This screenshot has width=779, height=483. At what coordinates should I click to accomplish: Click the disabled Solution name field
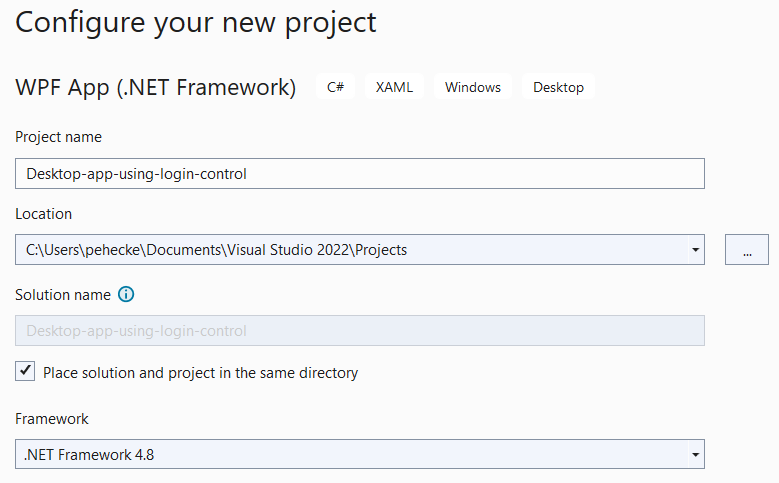[x=360, y=331]
